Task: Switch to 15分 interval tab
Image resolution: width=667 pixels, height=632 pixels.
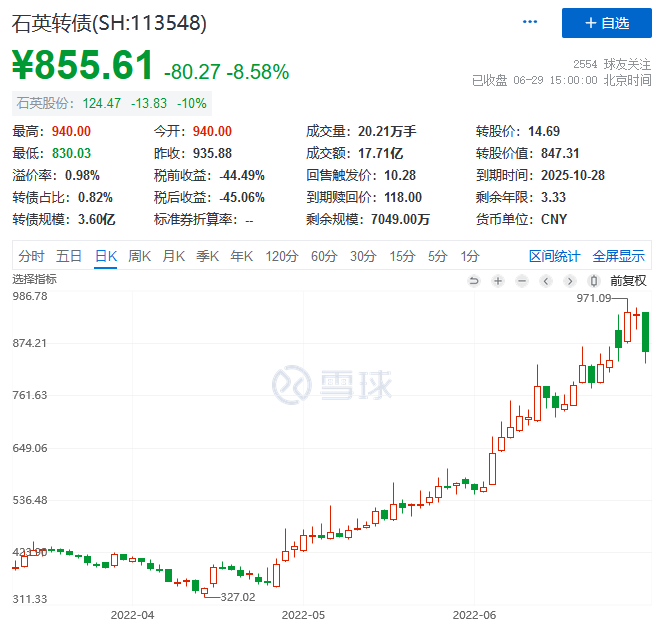Action: pos(402,256)
